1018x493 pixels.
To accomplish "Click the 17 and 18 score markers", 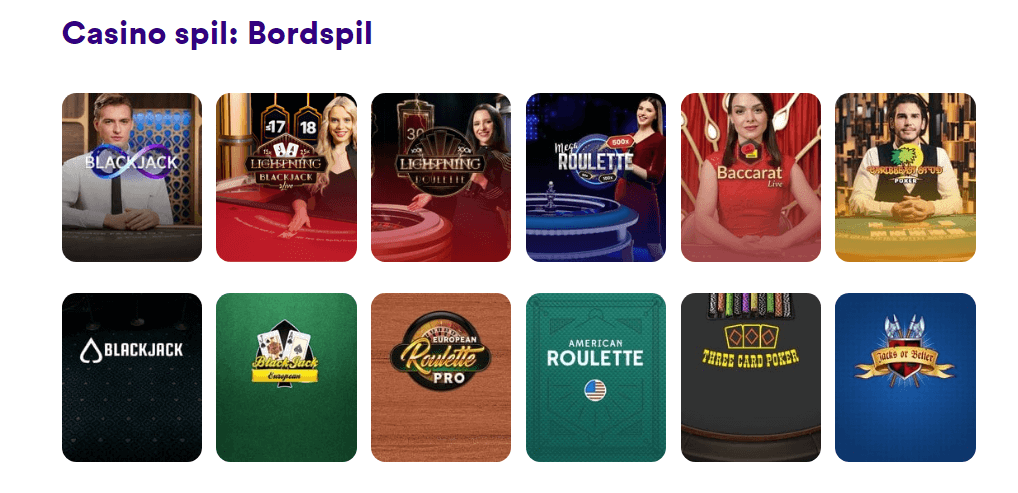I will click(293, 125).
